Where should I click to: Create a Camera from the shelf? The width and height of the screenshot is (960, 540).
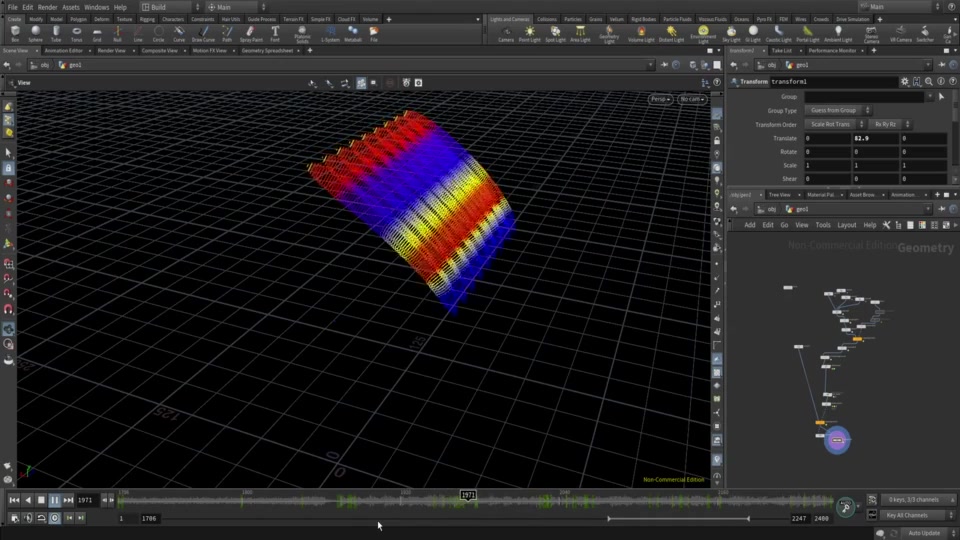(506, 33)
